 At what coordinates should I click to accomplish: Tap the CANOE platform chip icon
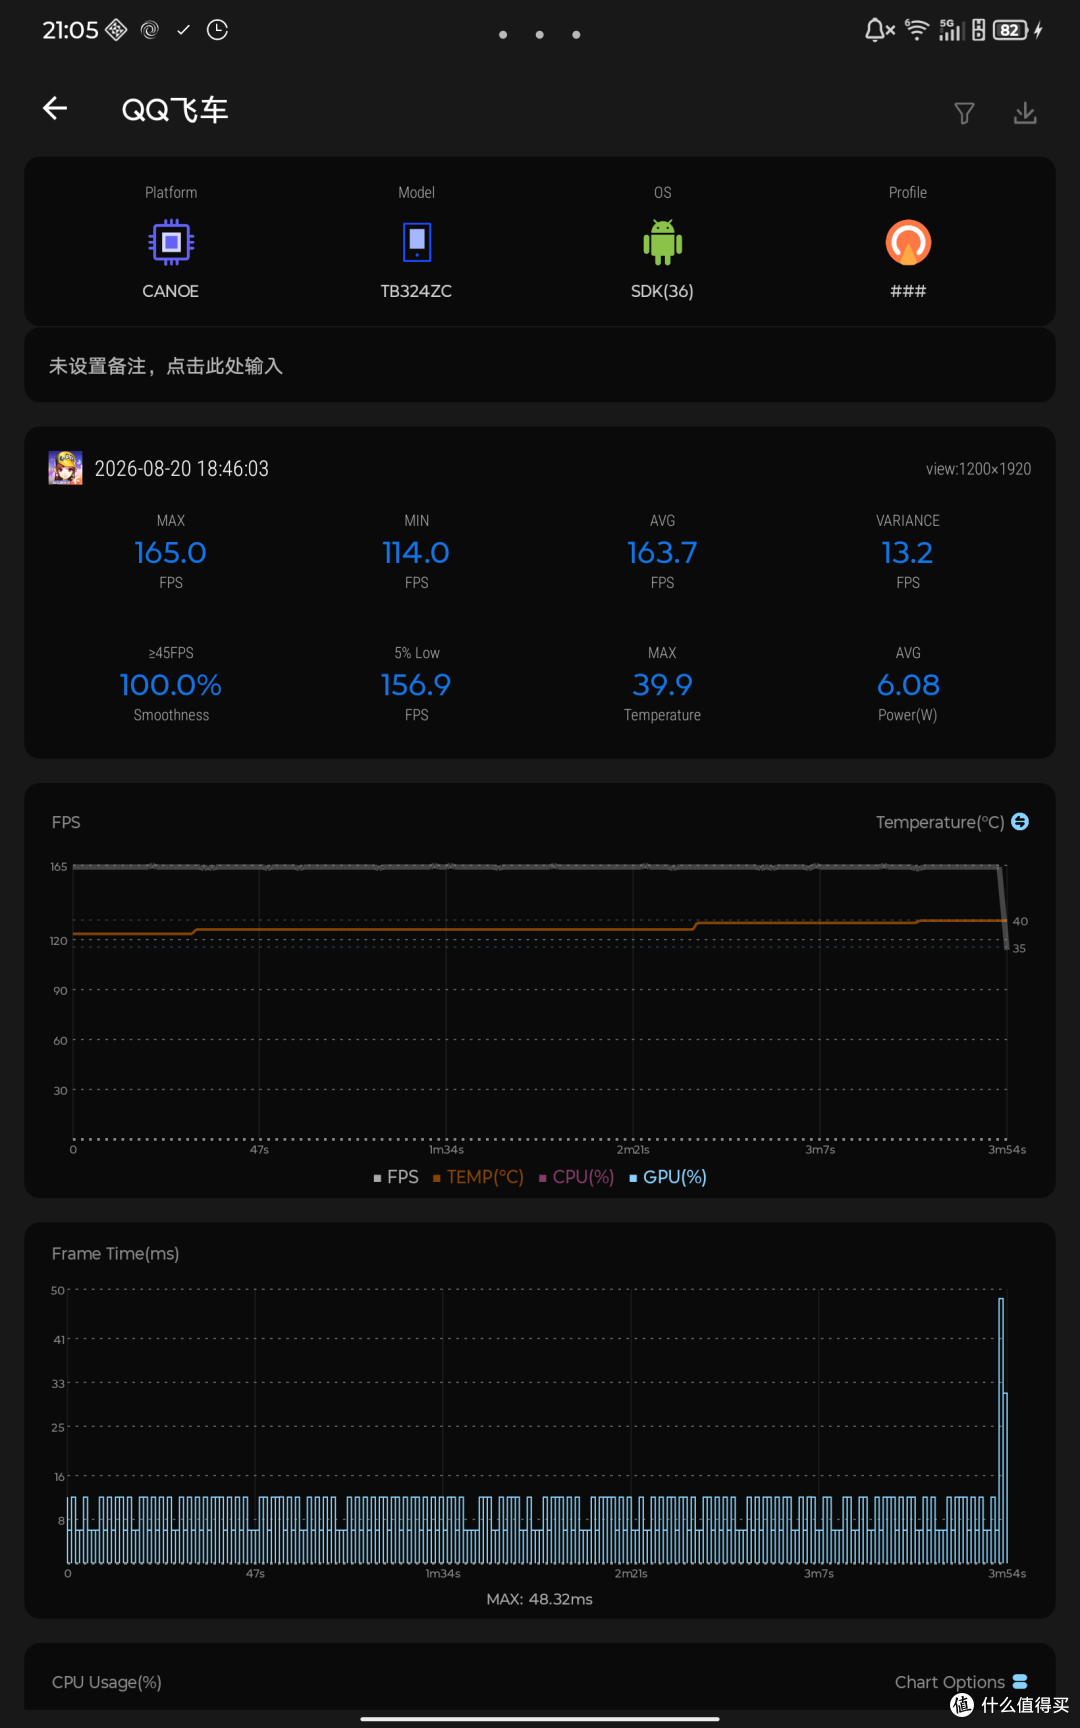(x=171, y=242)
